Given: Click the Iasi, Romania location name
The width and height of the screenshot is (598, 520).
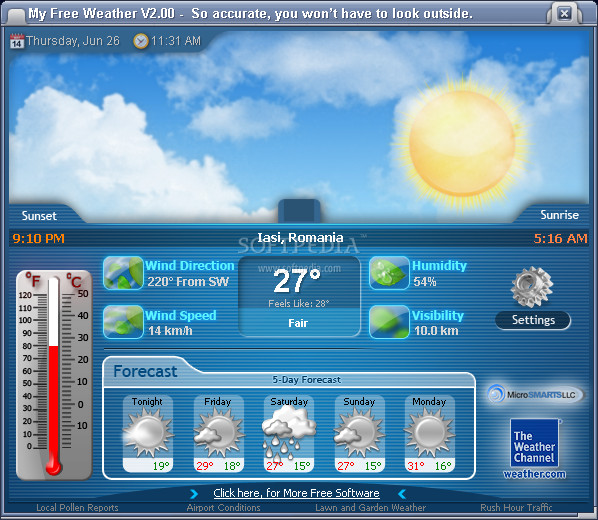Looking at the screenshot, I should coord(301,238).
